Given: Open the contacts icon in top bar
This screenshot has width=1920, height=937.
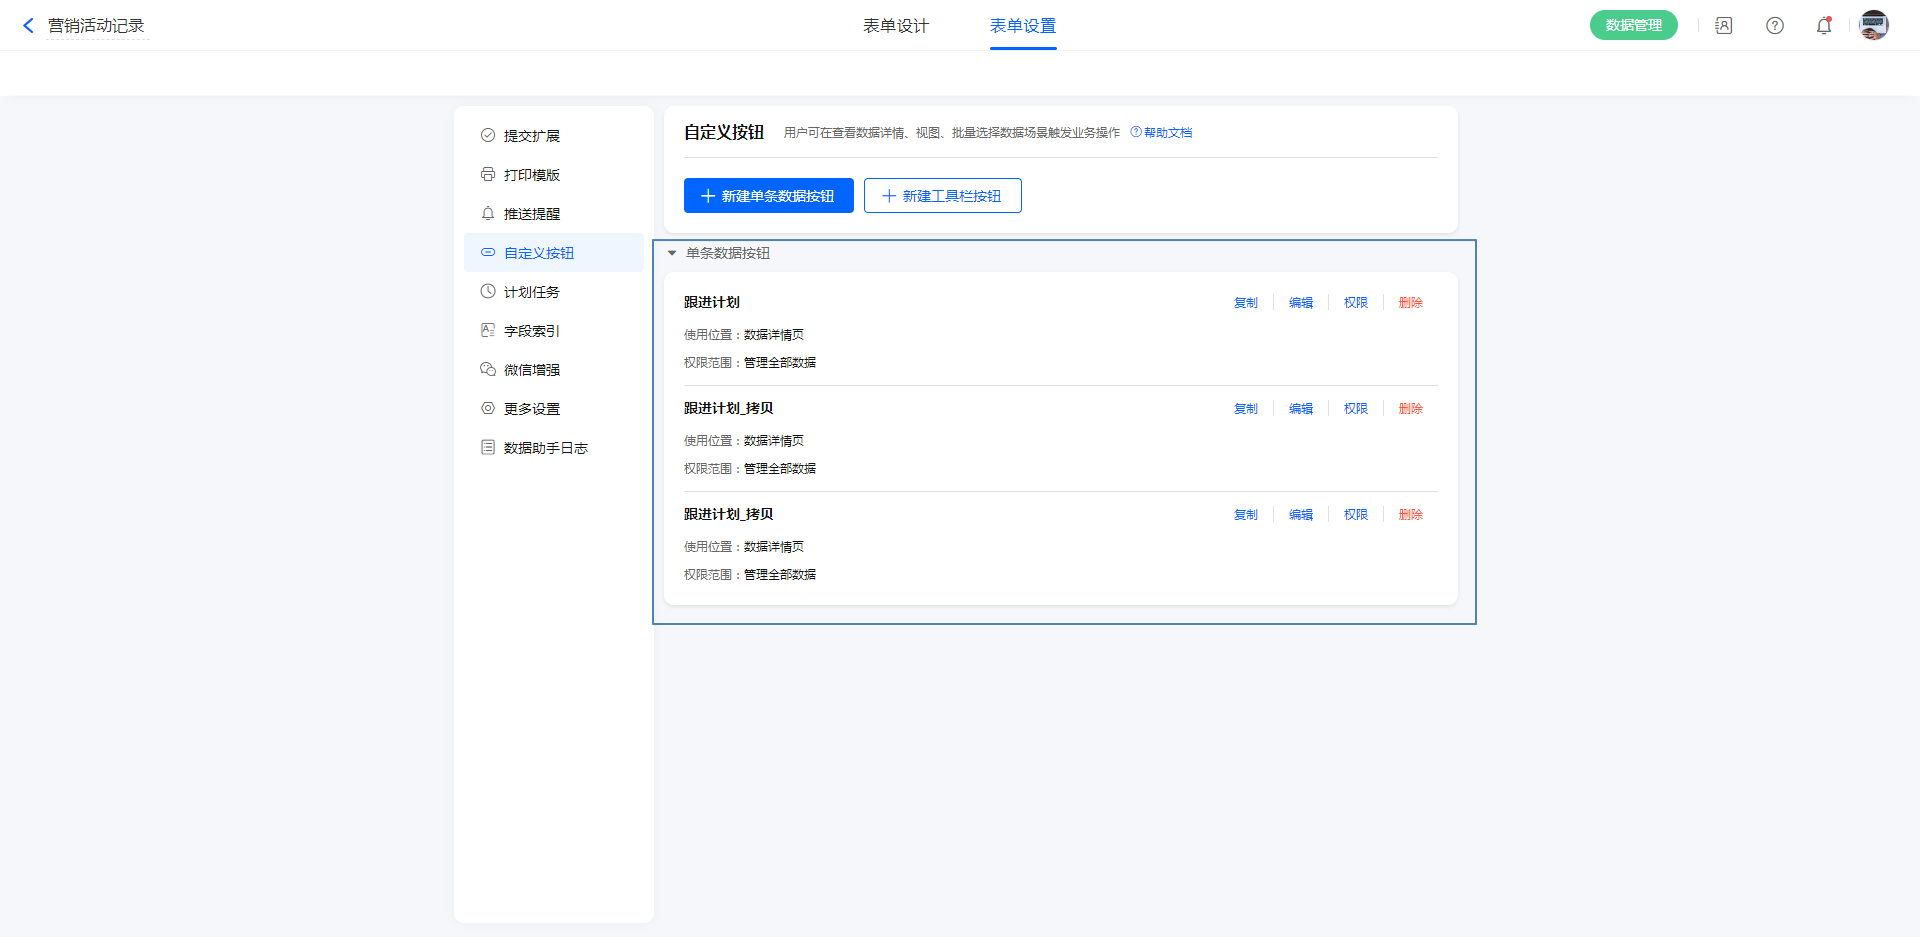Looking at the screenshot, I should [1723, 26].
